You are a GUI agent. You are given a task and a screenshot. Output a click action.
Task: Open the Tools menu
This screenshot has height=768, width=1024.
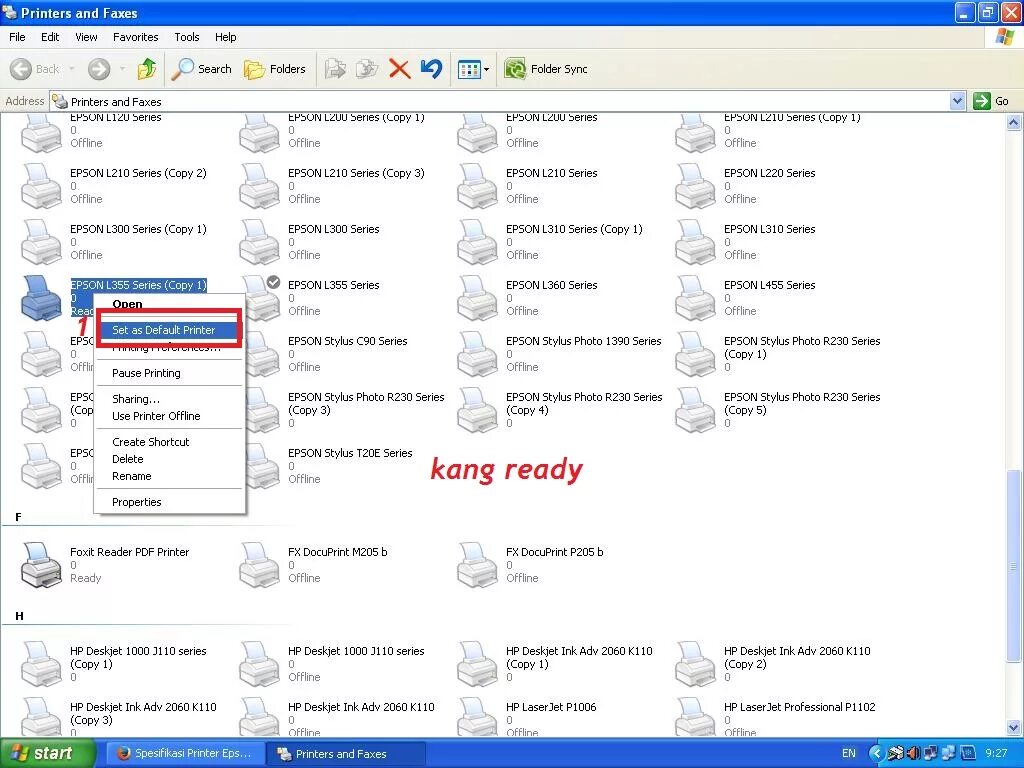pos(187,37)
